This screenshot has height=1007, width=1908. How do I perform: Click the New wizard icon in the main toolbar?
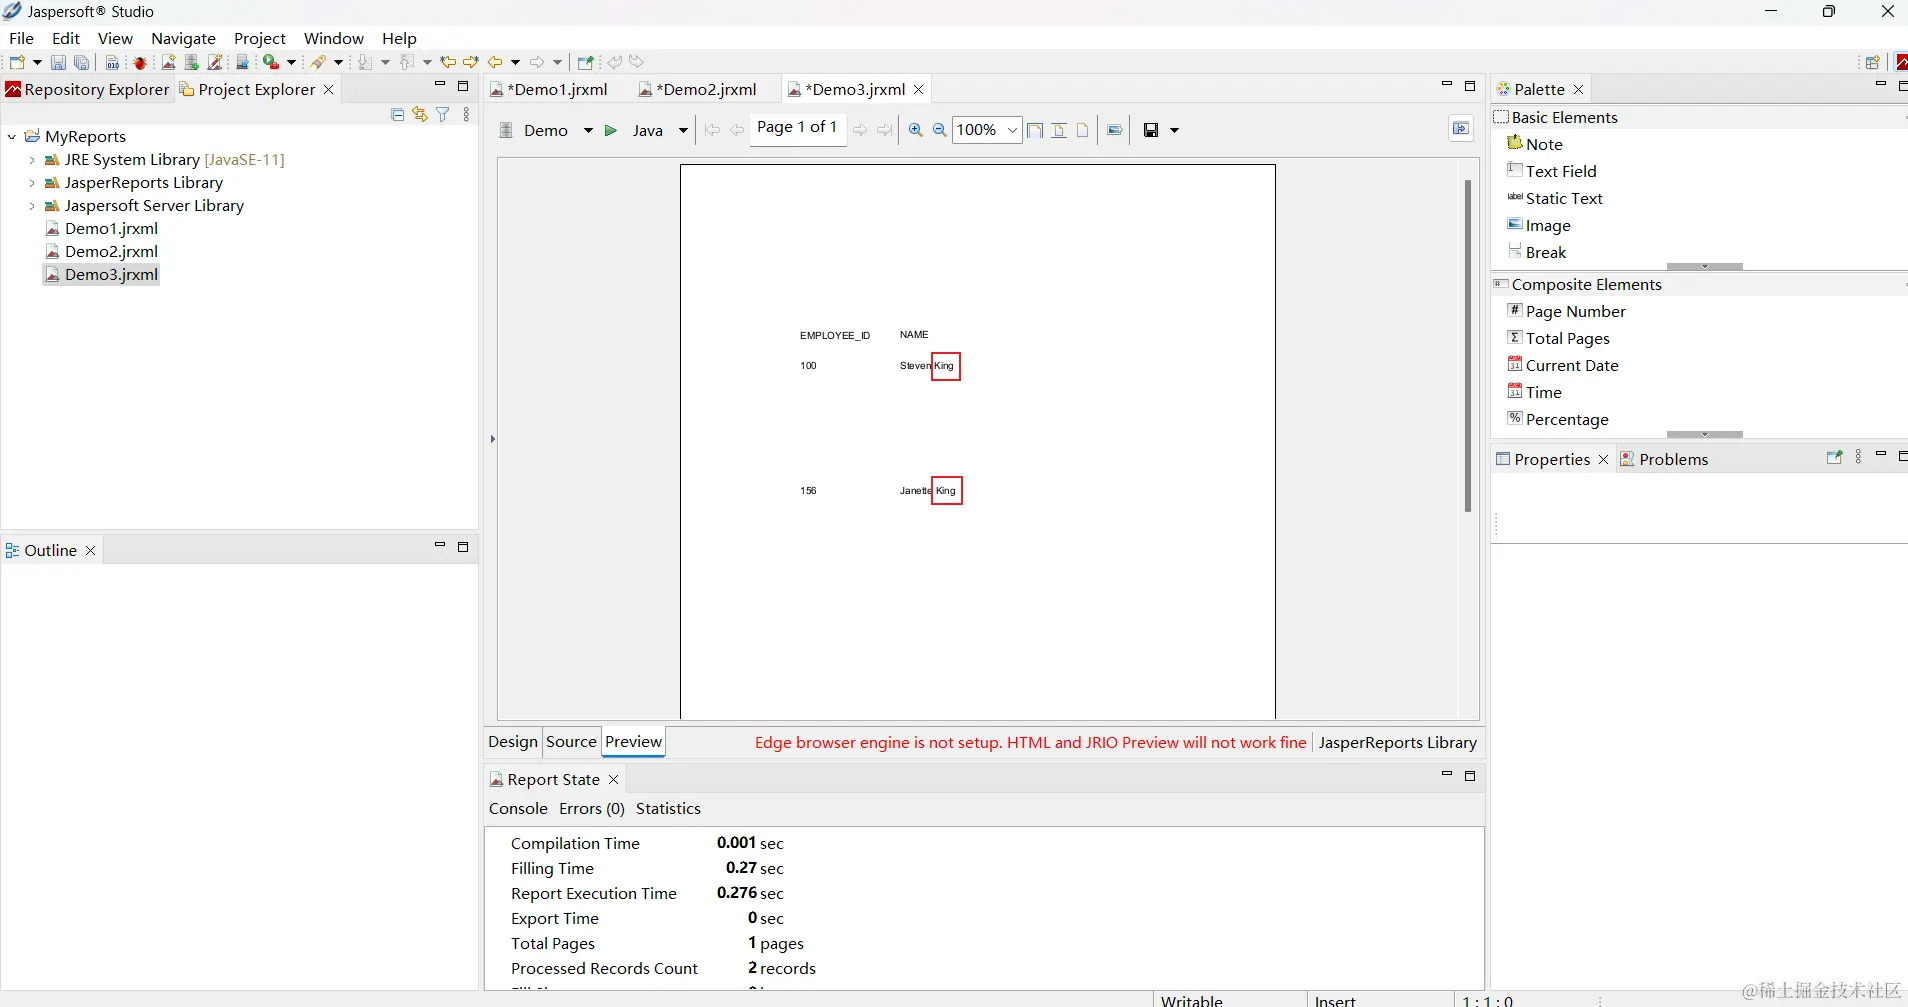pos(17,62)
